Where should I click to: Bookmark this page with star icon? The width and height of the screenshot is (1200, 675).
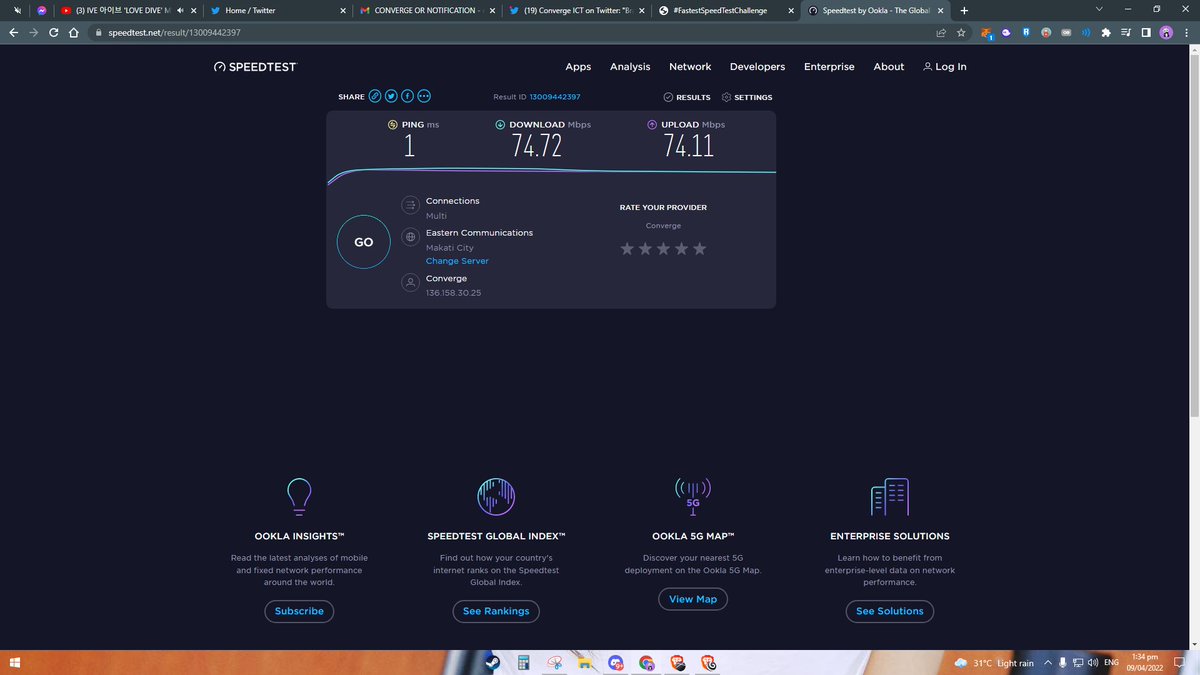click(961, 32)
